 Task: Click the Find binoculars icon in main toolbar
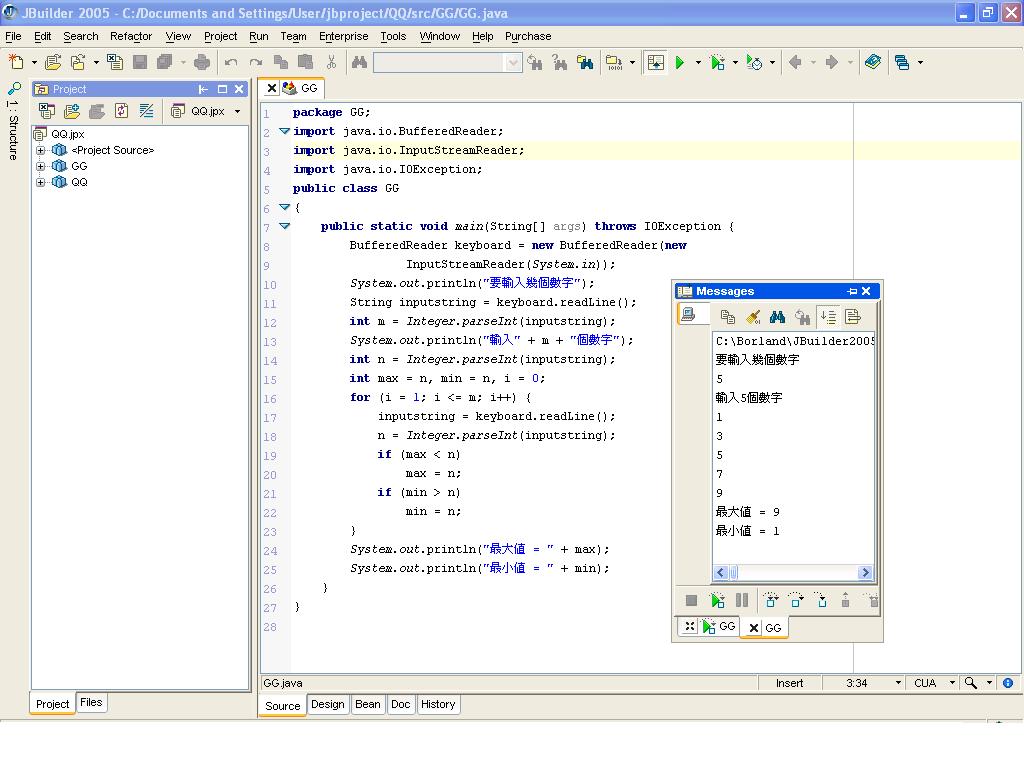(359, 62)
